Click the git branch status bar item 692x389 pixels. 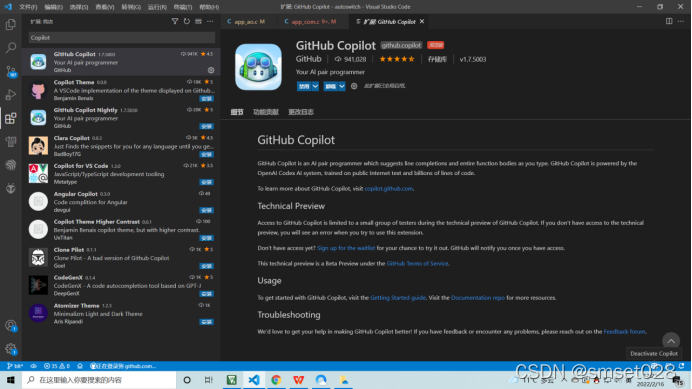[x=15, y=366]
